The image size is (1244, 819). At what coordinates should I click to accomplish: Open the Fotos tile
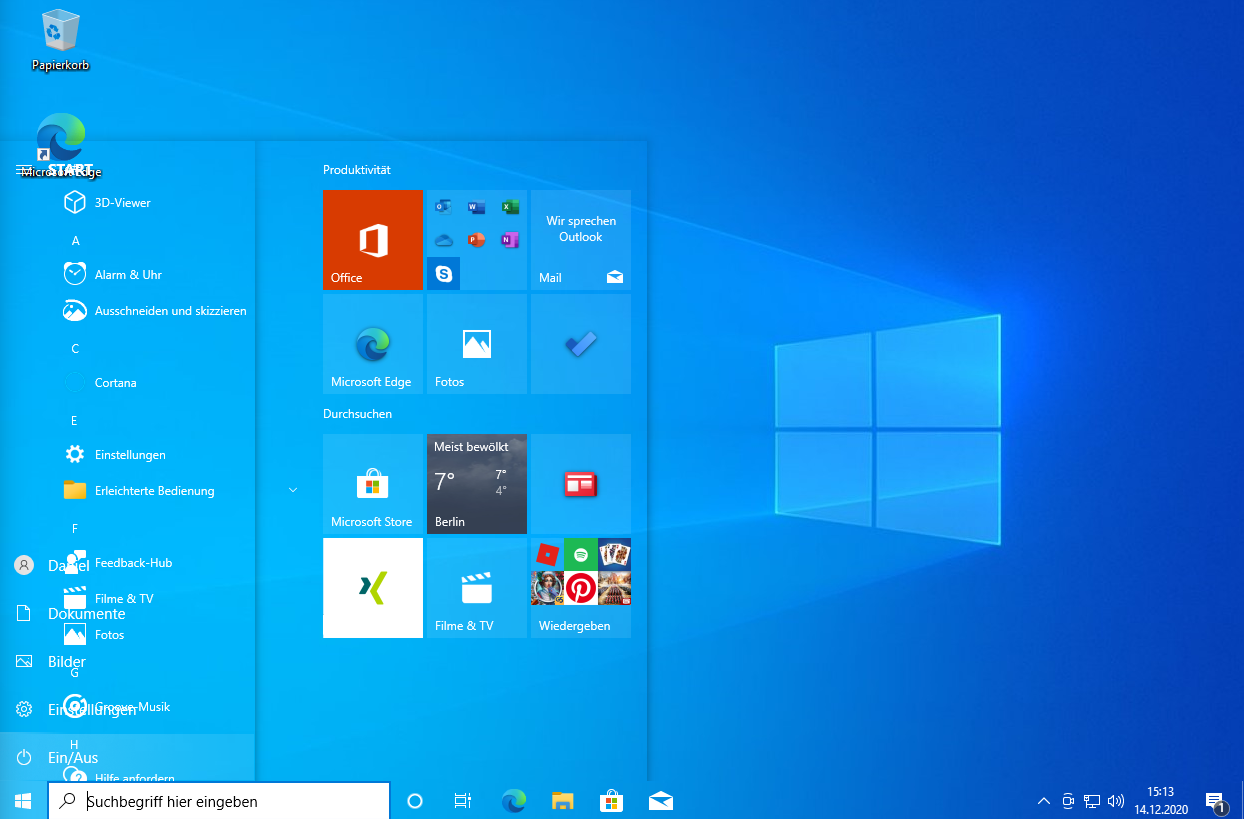click(x=477, y=344)
